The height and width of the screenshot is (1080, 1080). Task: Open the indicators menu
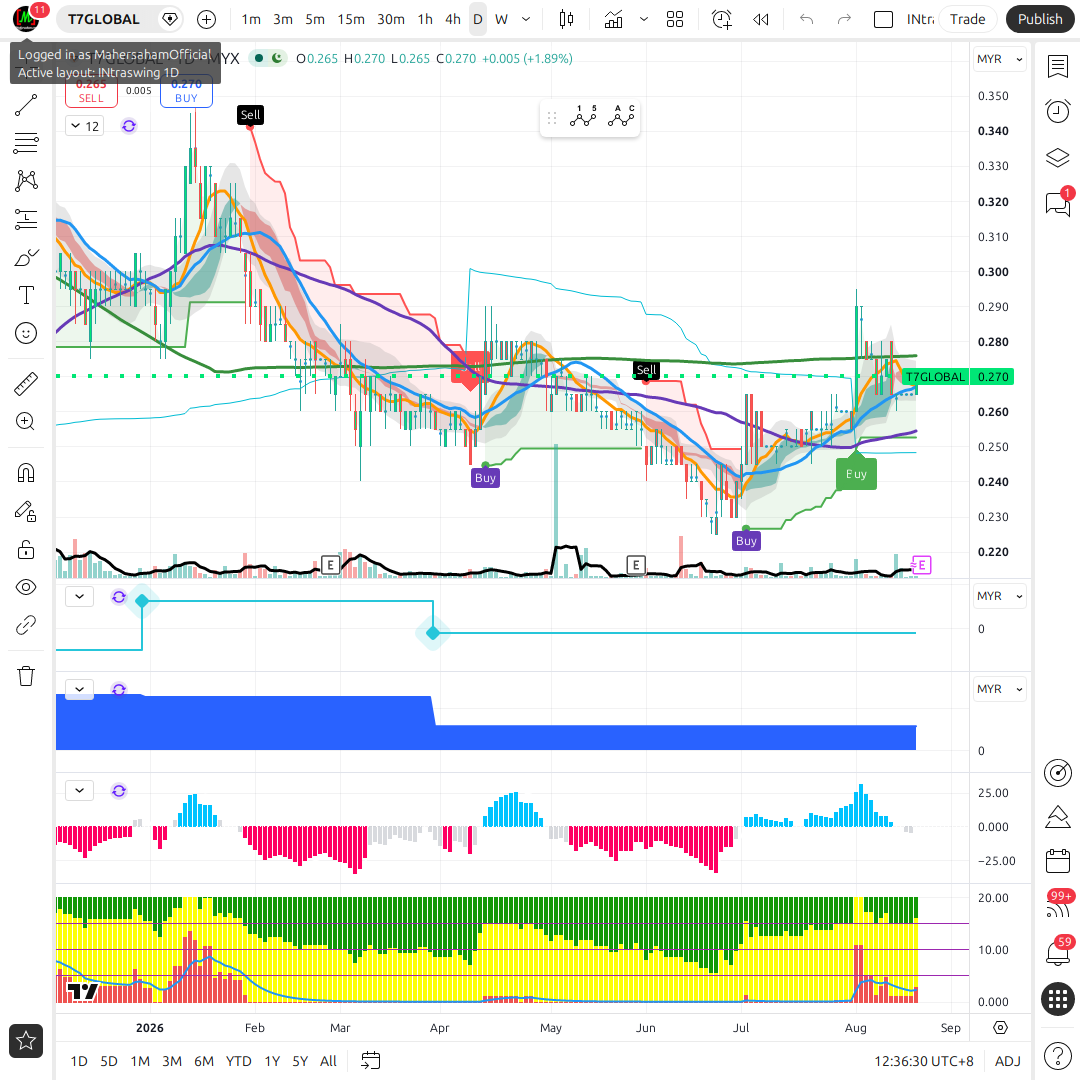[x=613, y=19]
